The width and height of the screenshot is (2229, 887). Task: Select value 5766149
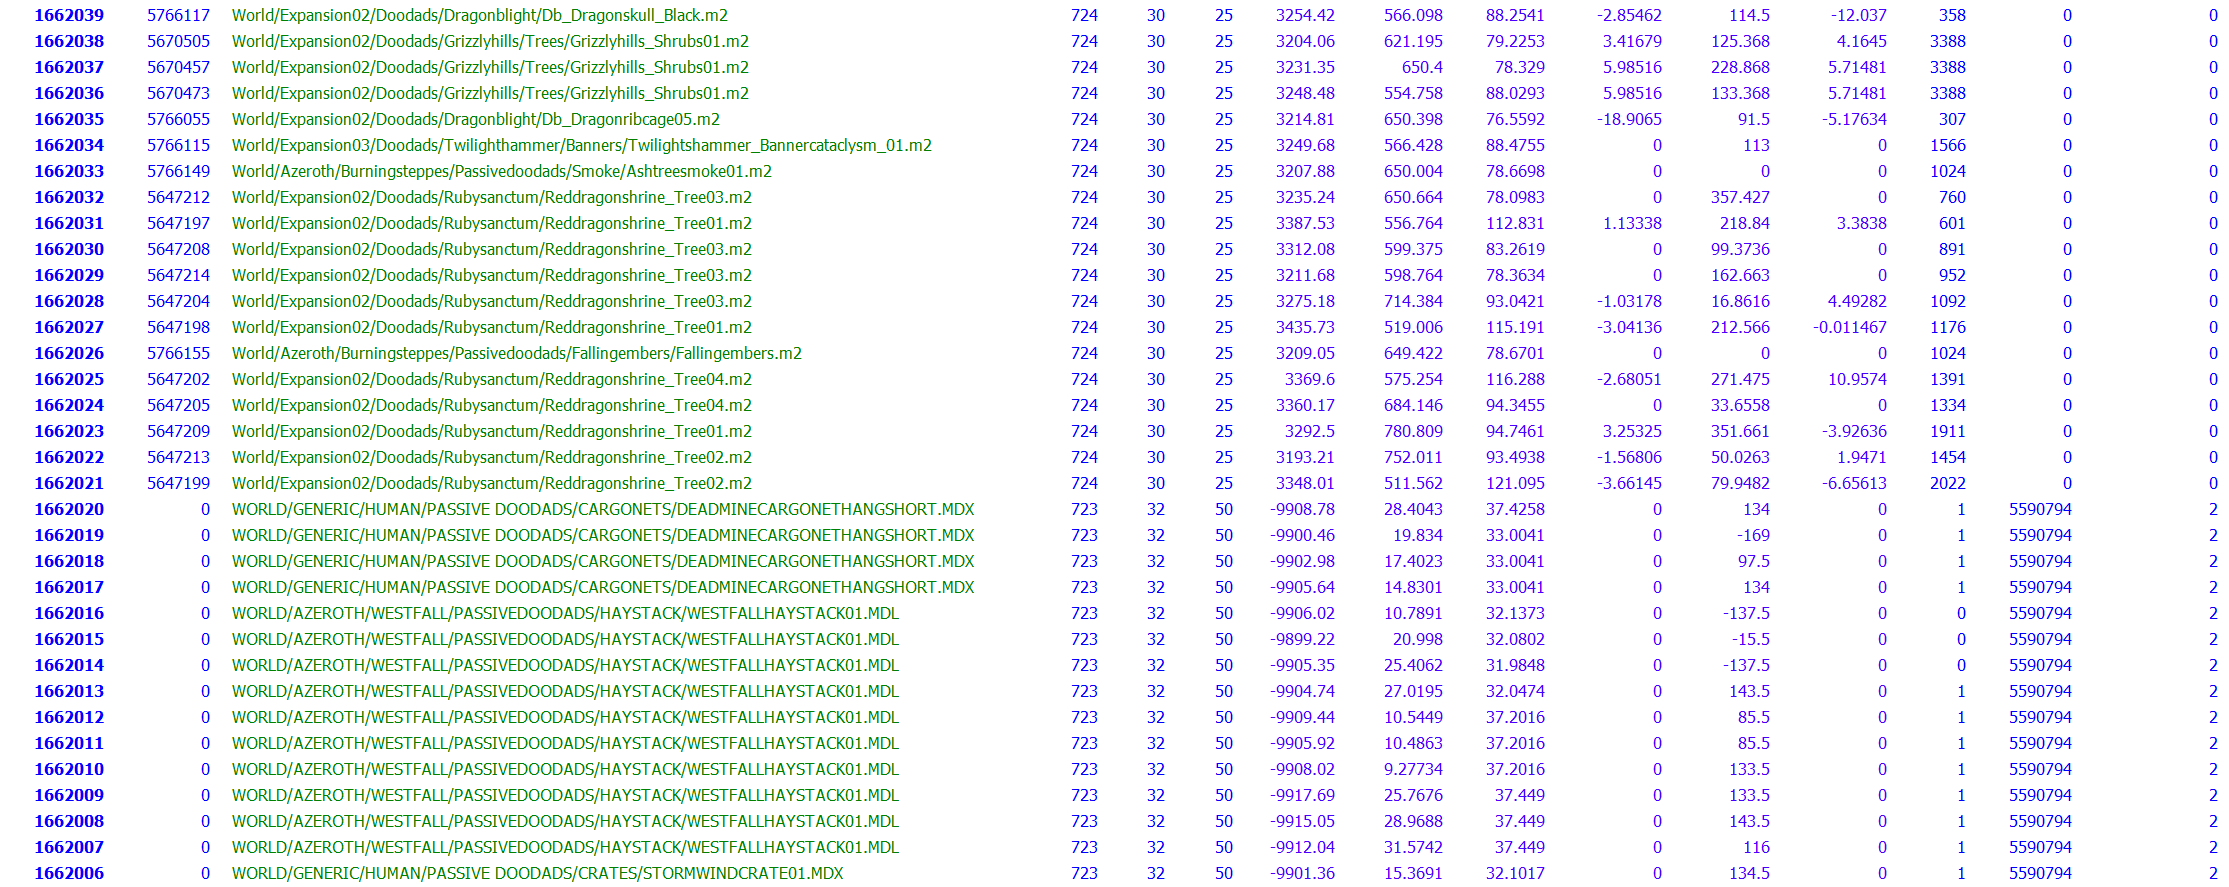pyautogui.click(x=179, y=171)
